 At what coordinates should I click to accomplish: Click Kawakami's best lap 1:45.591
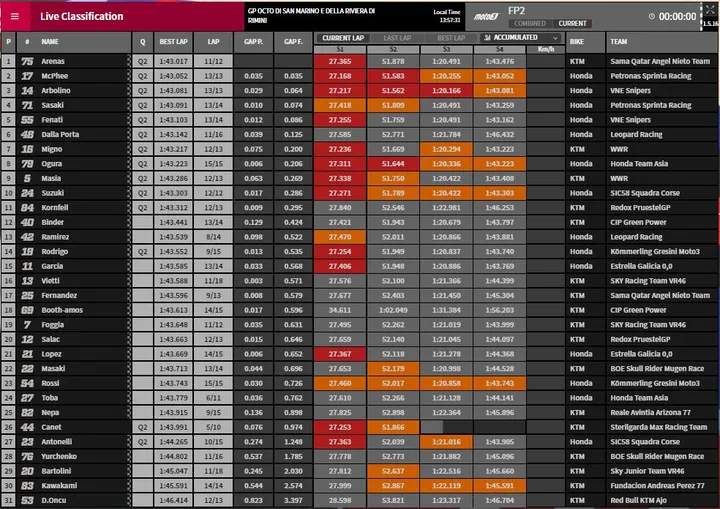click(174, 486)
